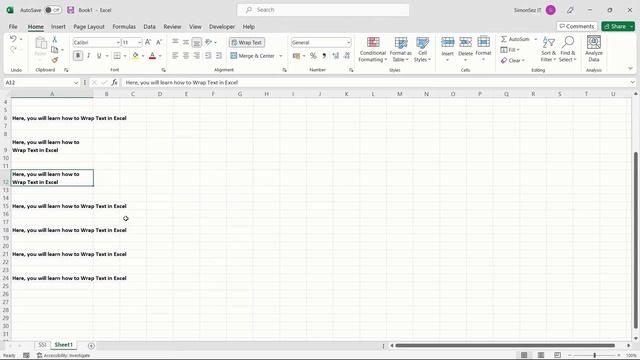Apply Align Left to the cell
Image resolution: width=640 pixels, height=360 pixels.
[x=175, y=56]
